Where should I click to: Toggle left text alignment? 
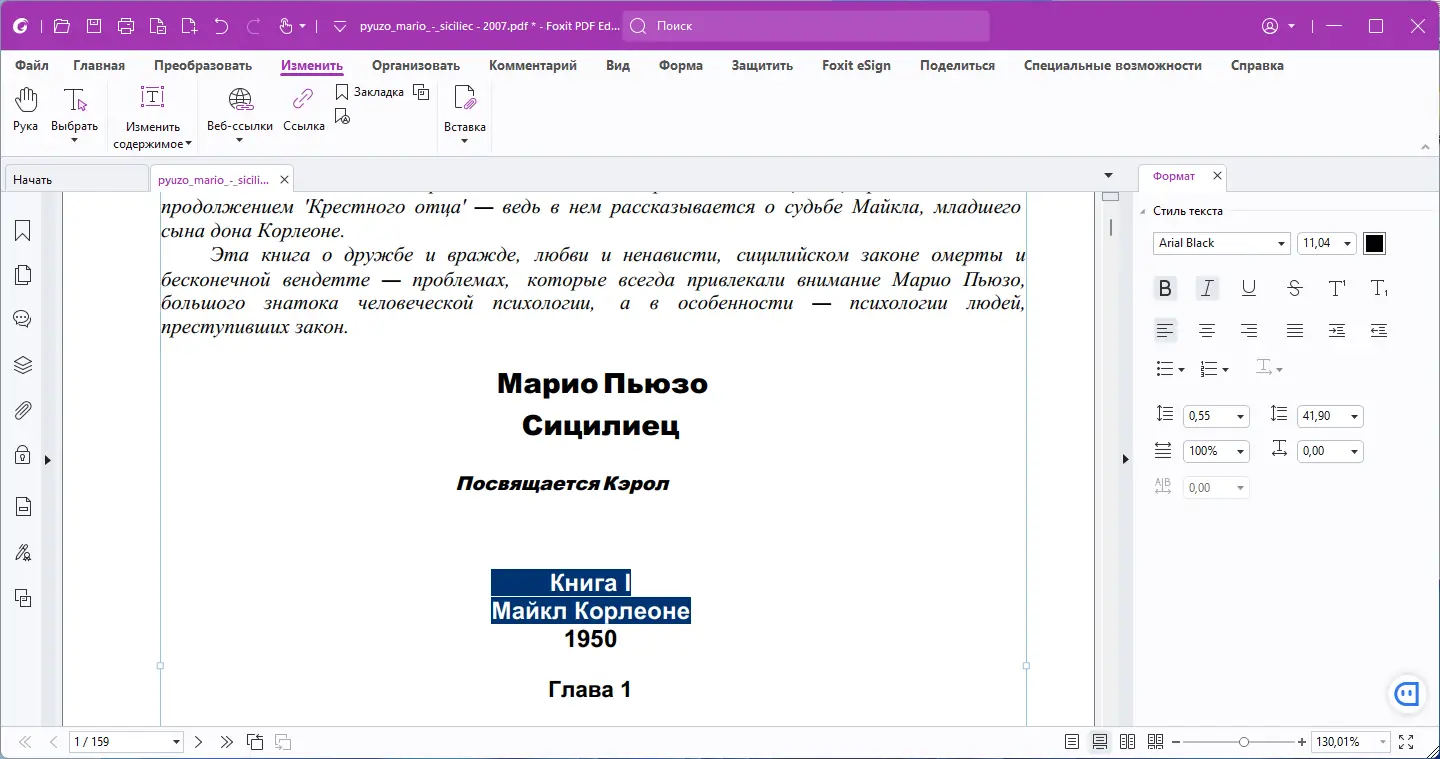[x=1165, y=330]
